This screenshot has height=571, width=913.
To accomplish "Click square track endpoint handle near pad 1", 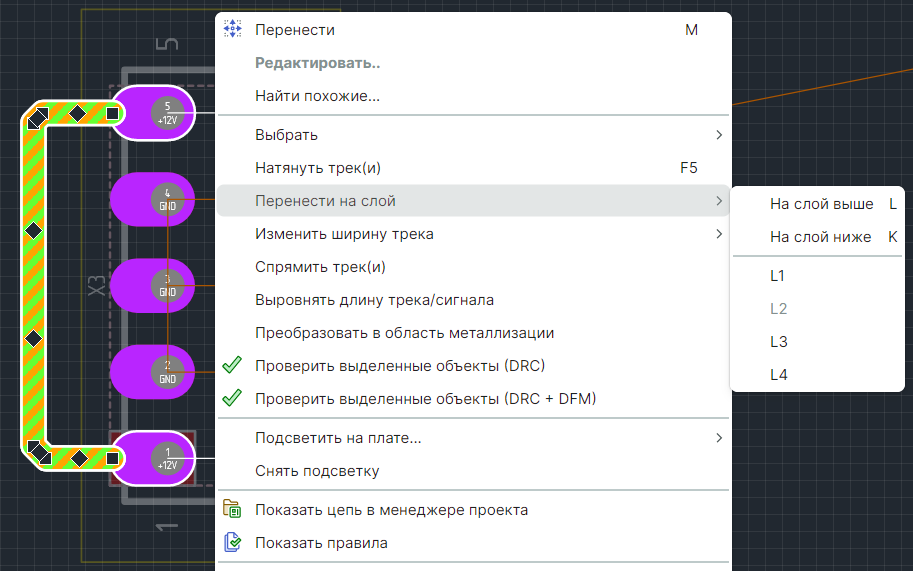I will [112, 459].
